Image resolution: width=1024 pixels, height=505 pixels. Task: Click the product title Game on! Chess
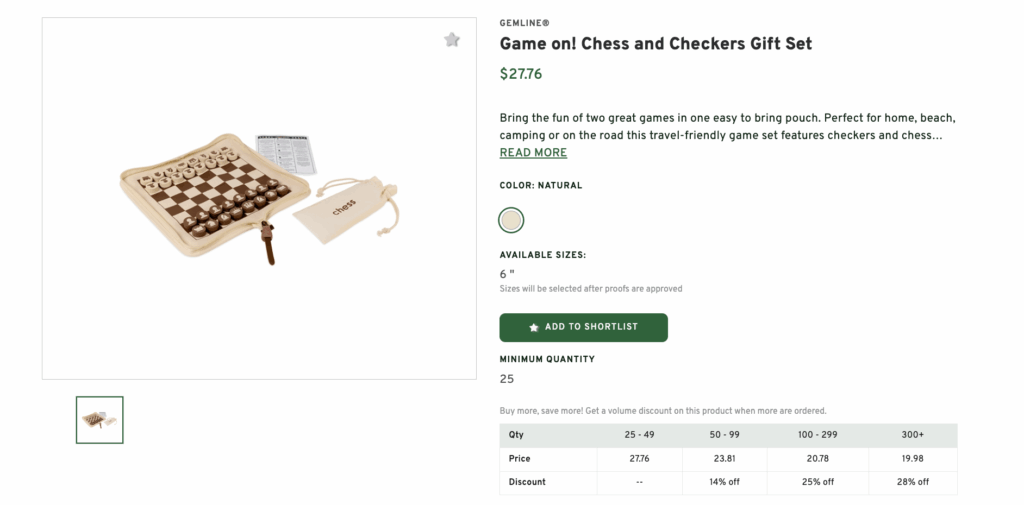point(655,44)
